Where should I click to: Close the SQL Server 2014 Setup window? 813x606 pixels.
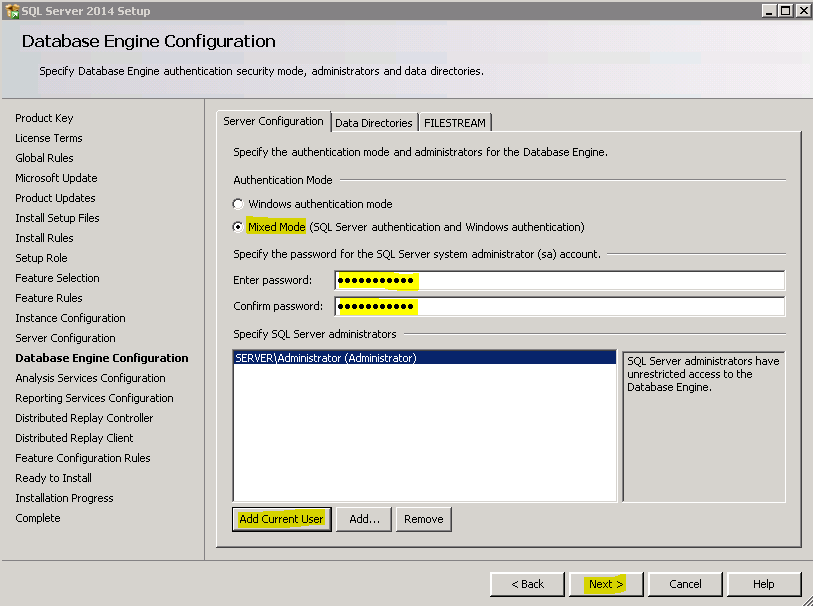pos(803,10)
